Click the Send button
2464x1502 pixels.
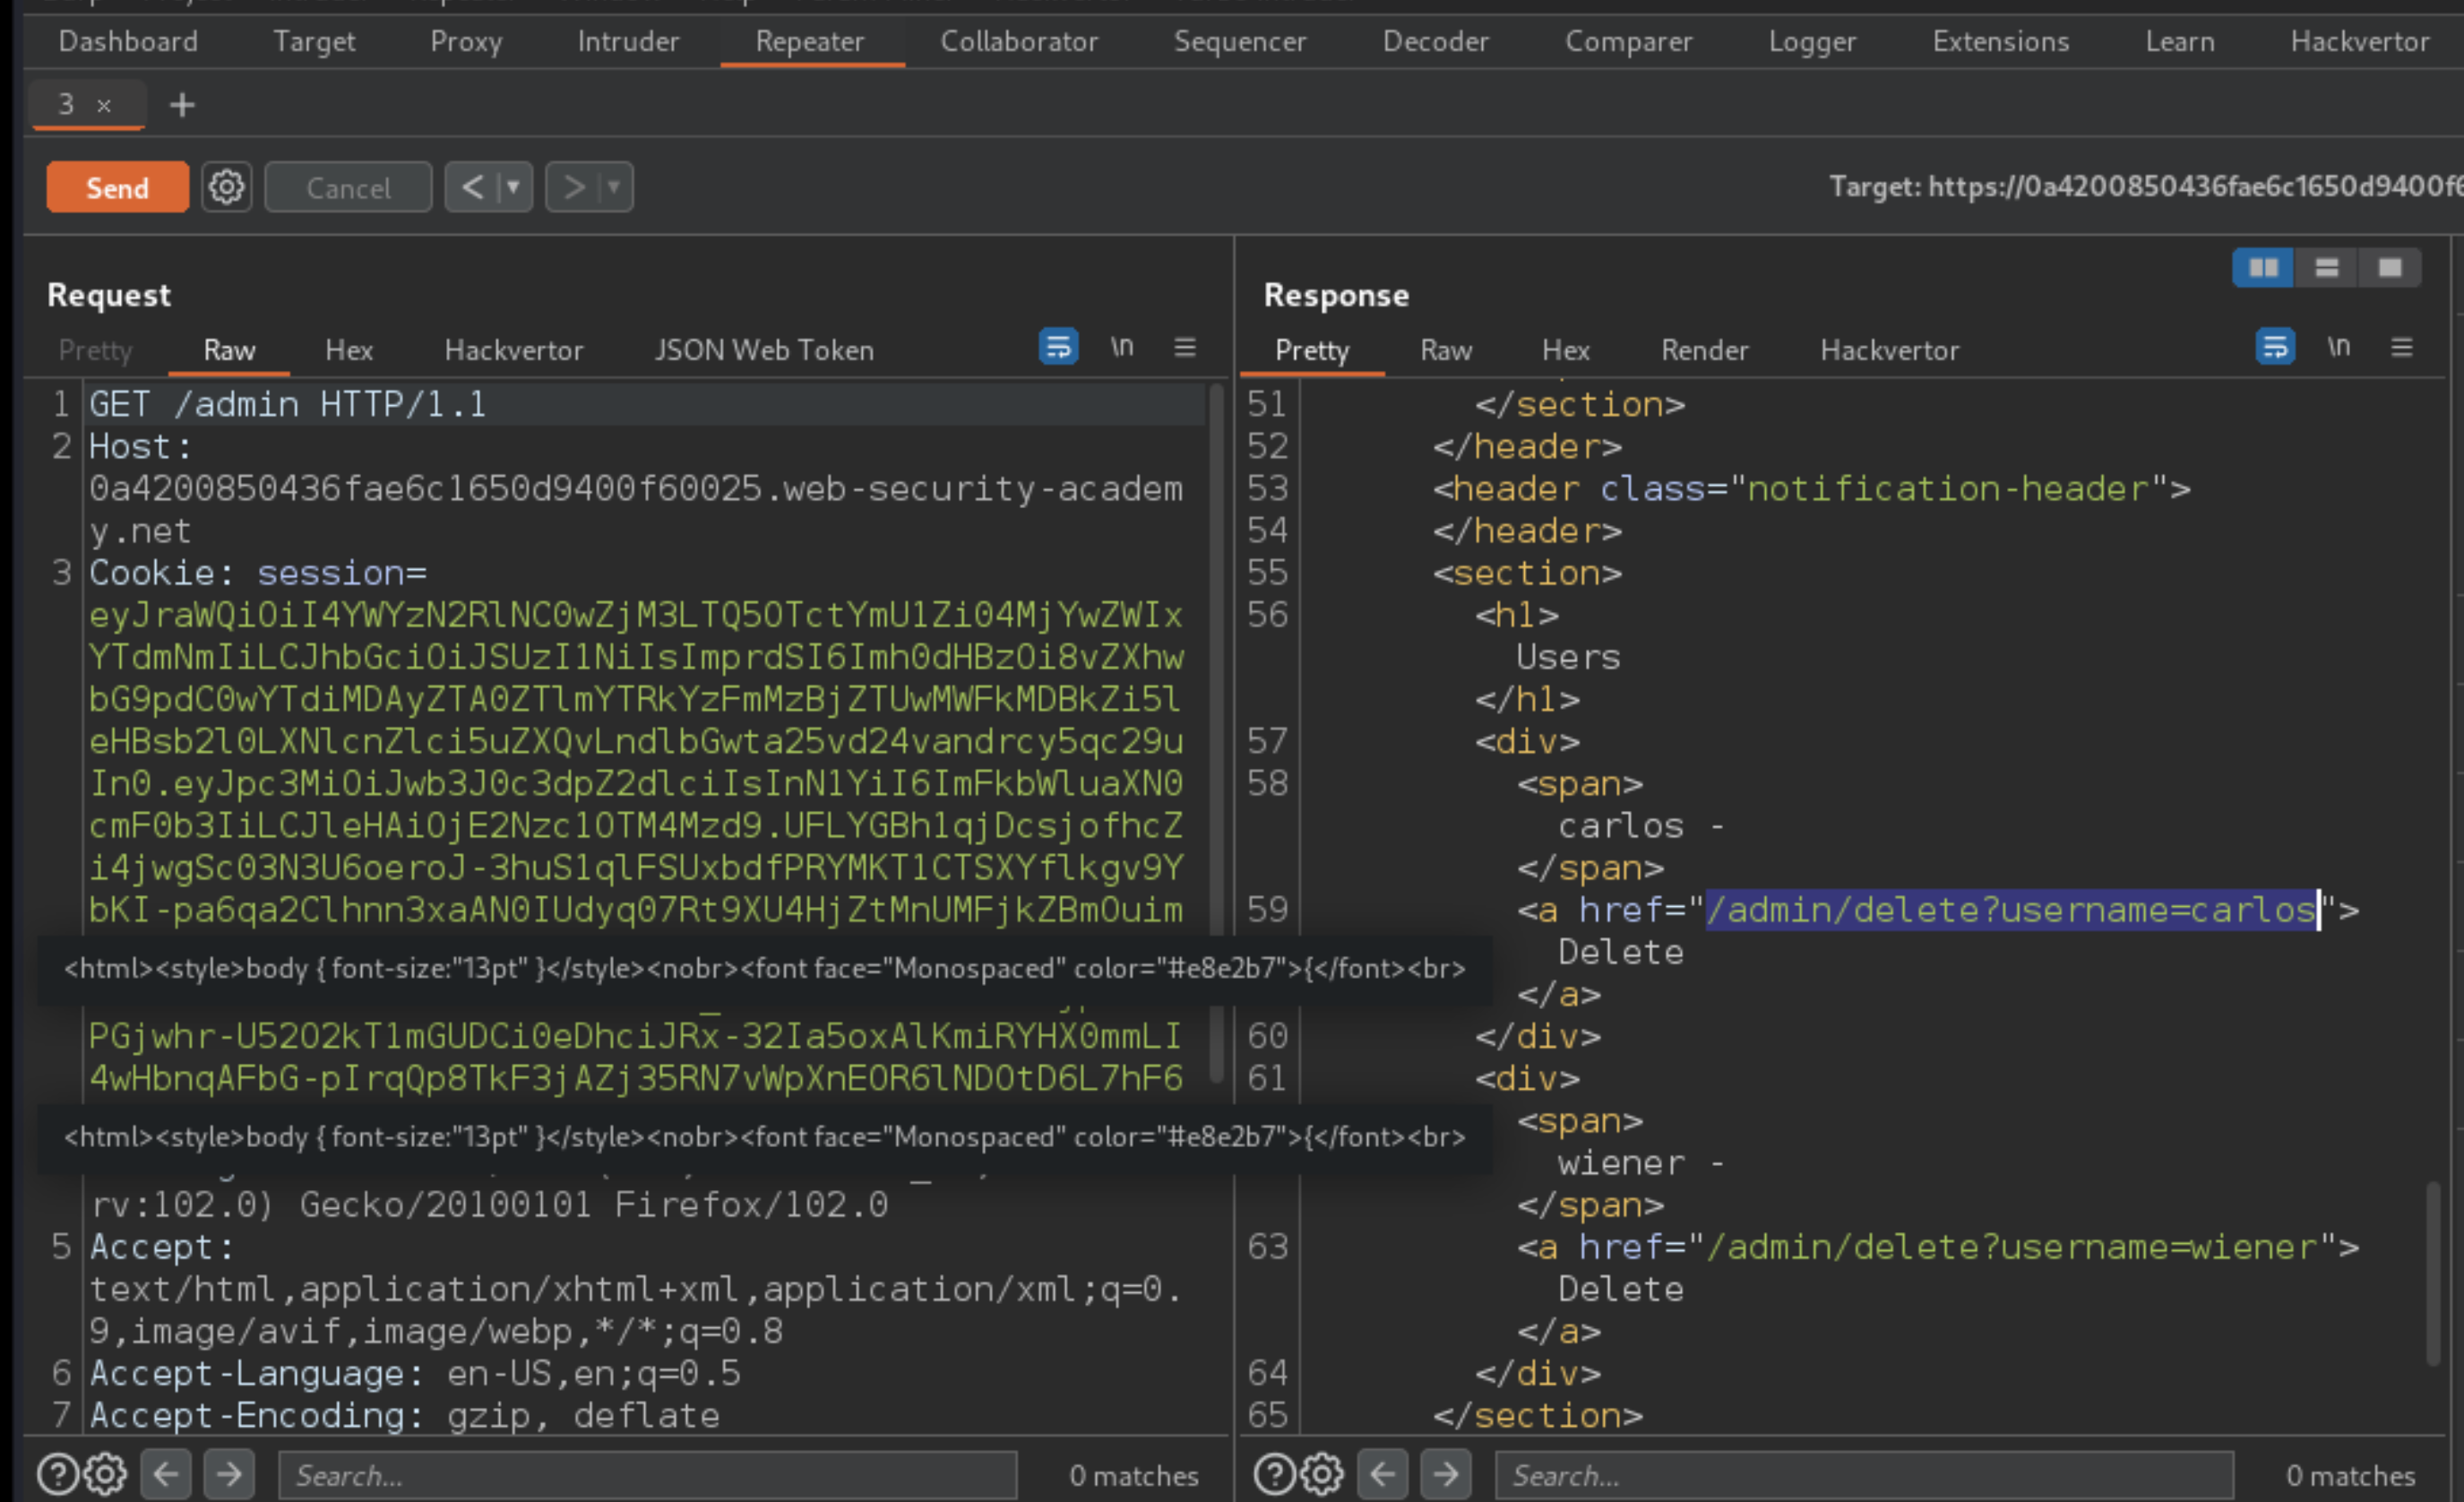click(117, 187)
